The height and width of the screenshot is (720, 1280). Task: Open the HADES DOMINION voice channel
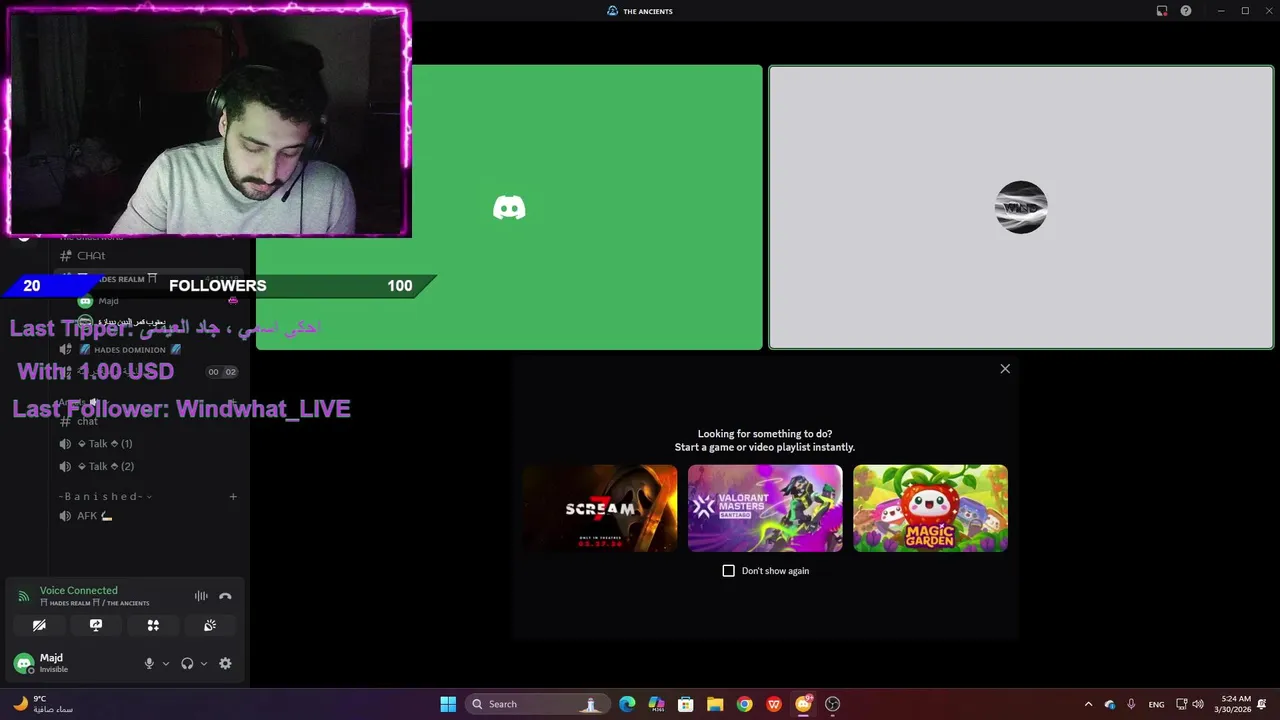click(x=148, y=350)
